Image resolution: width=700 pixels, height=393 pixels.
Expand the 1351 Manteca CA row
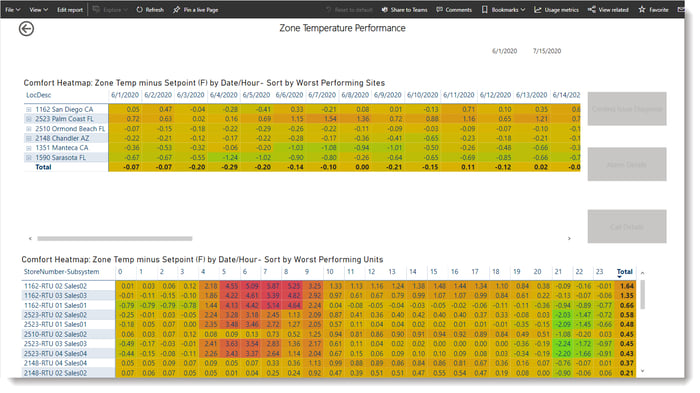(29, 148)
